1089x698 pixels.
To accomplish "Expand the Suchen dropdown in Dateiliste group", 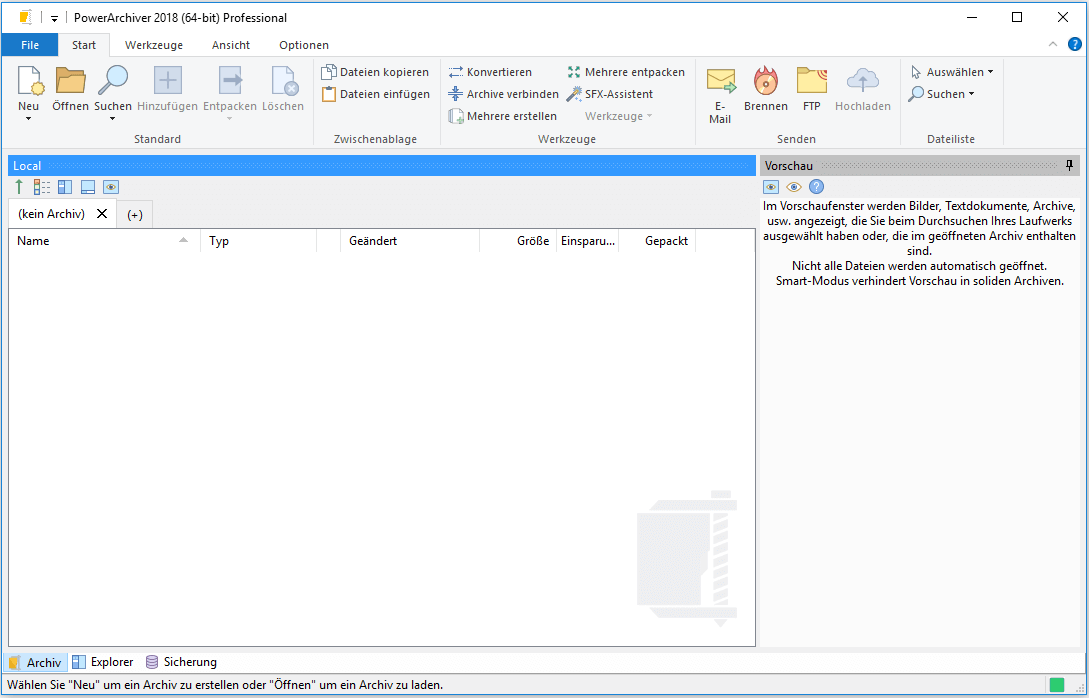I will point(942,94).
